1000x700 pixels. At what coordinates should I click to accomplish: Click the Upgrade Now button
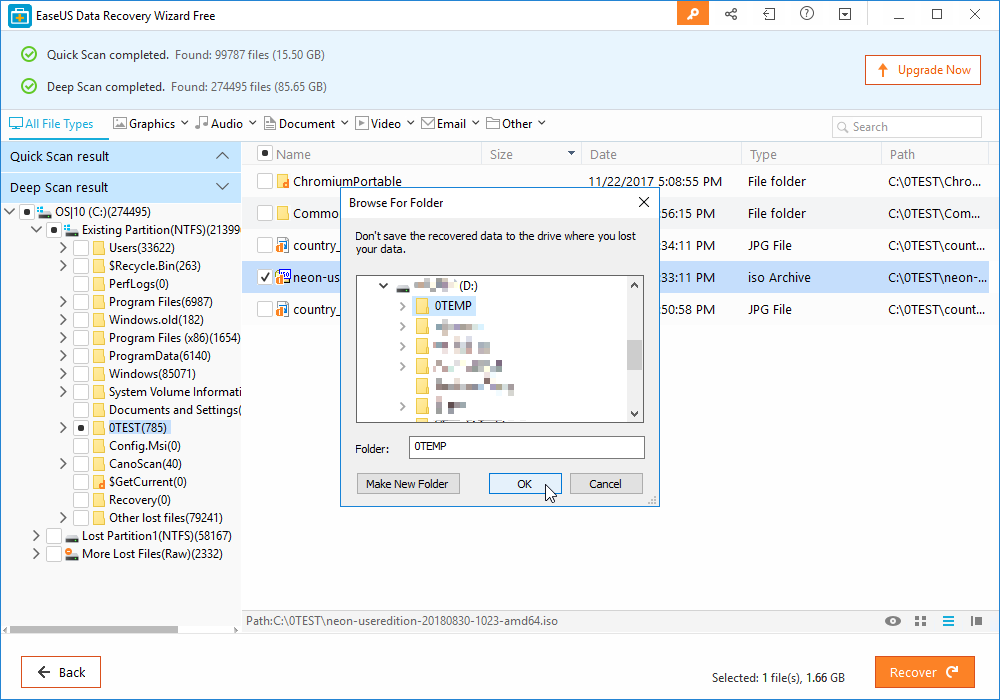[923, 70]
